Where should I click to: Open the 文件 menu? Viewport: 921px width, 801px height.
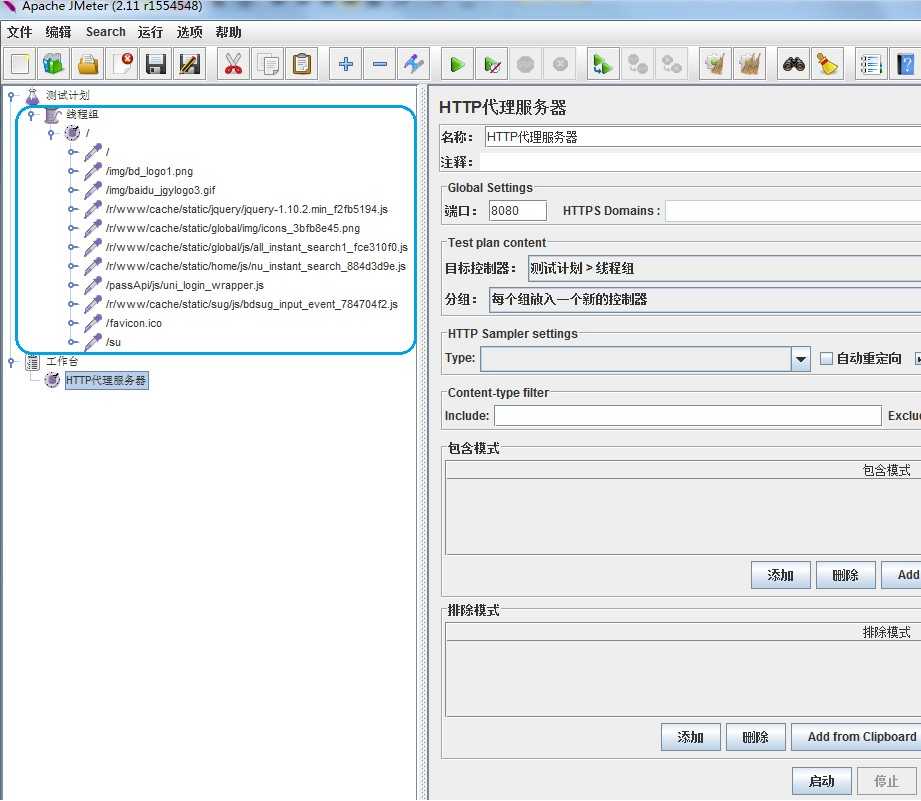click(19, 32)
